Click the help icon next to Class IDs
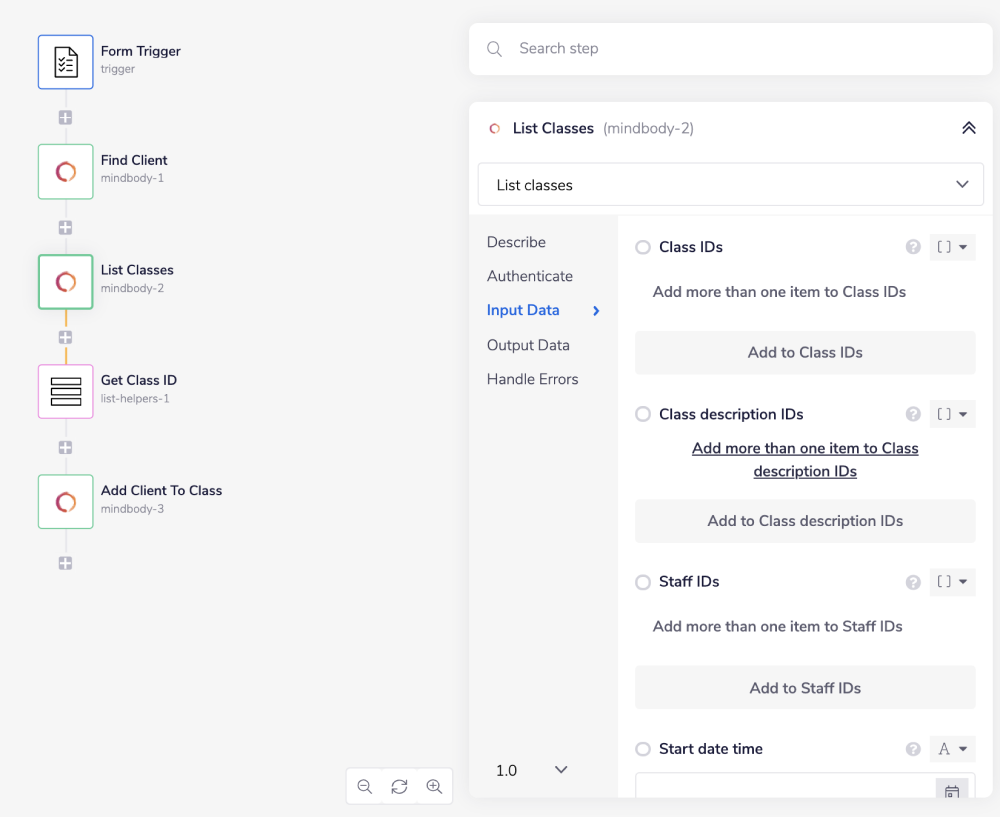This screenshot has width=1000, height=817. [x=913, y=247]
